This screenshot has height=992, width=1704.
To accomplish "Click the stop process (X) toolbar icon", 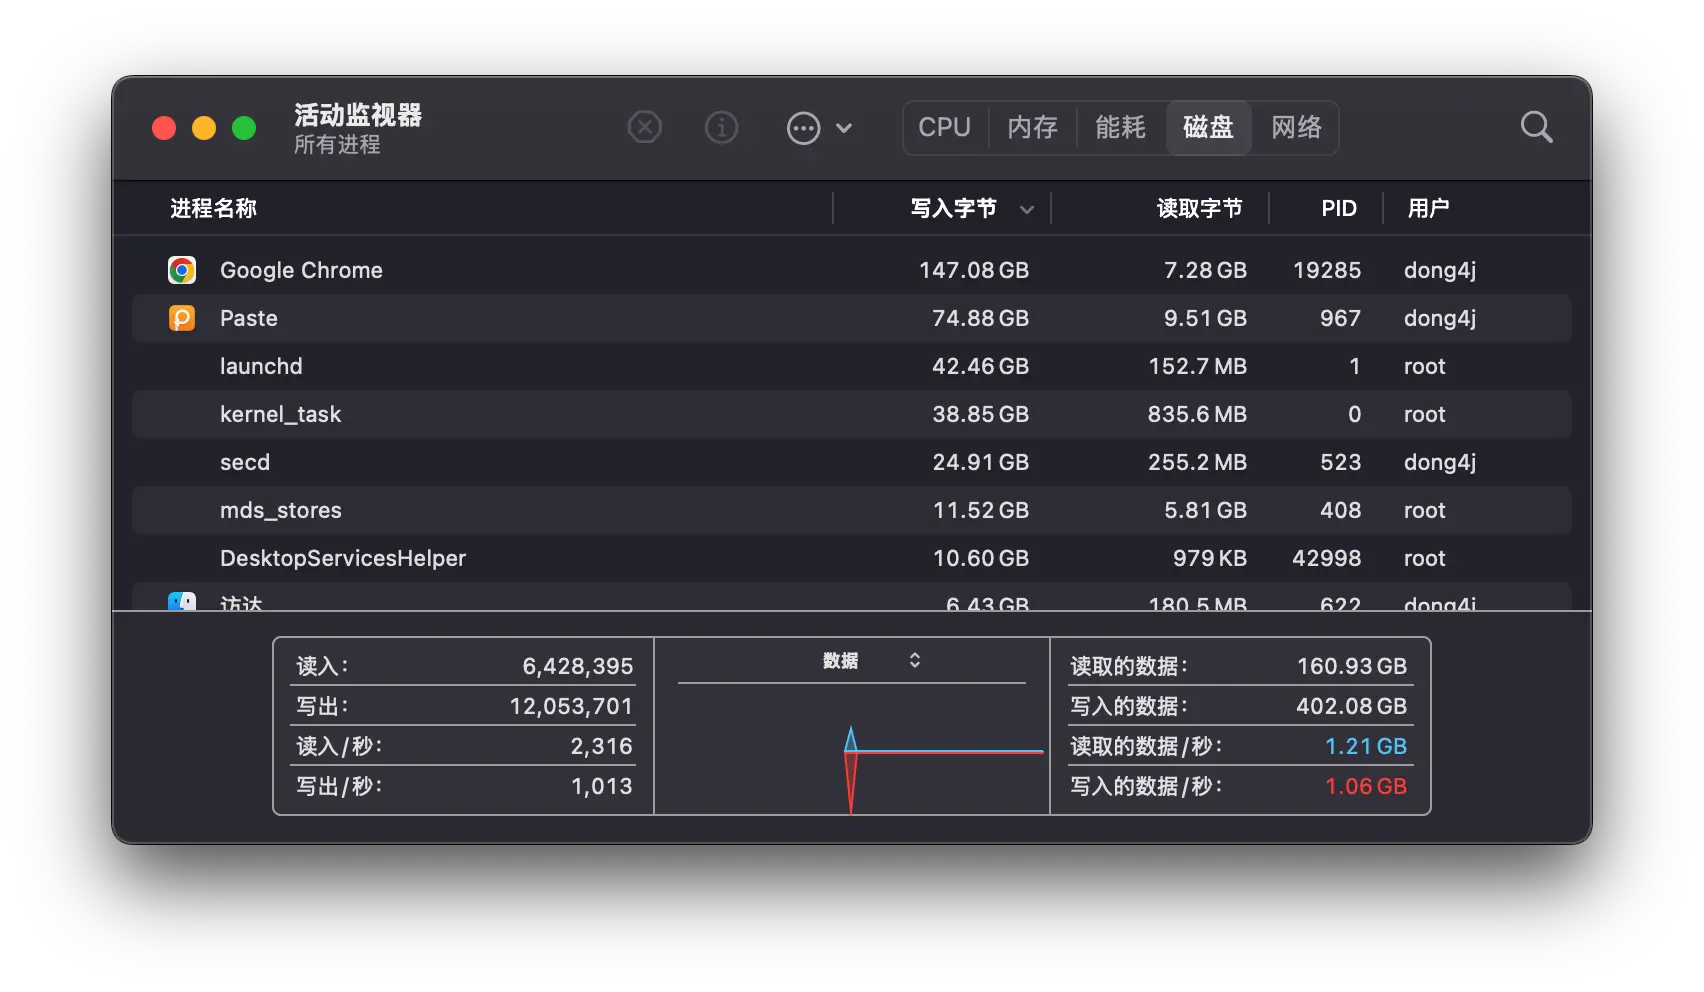I will (645, 128).
